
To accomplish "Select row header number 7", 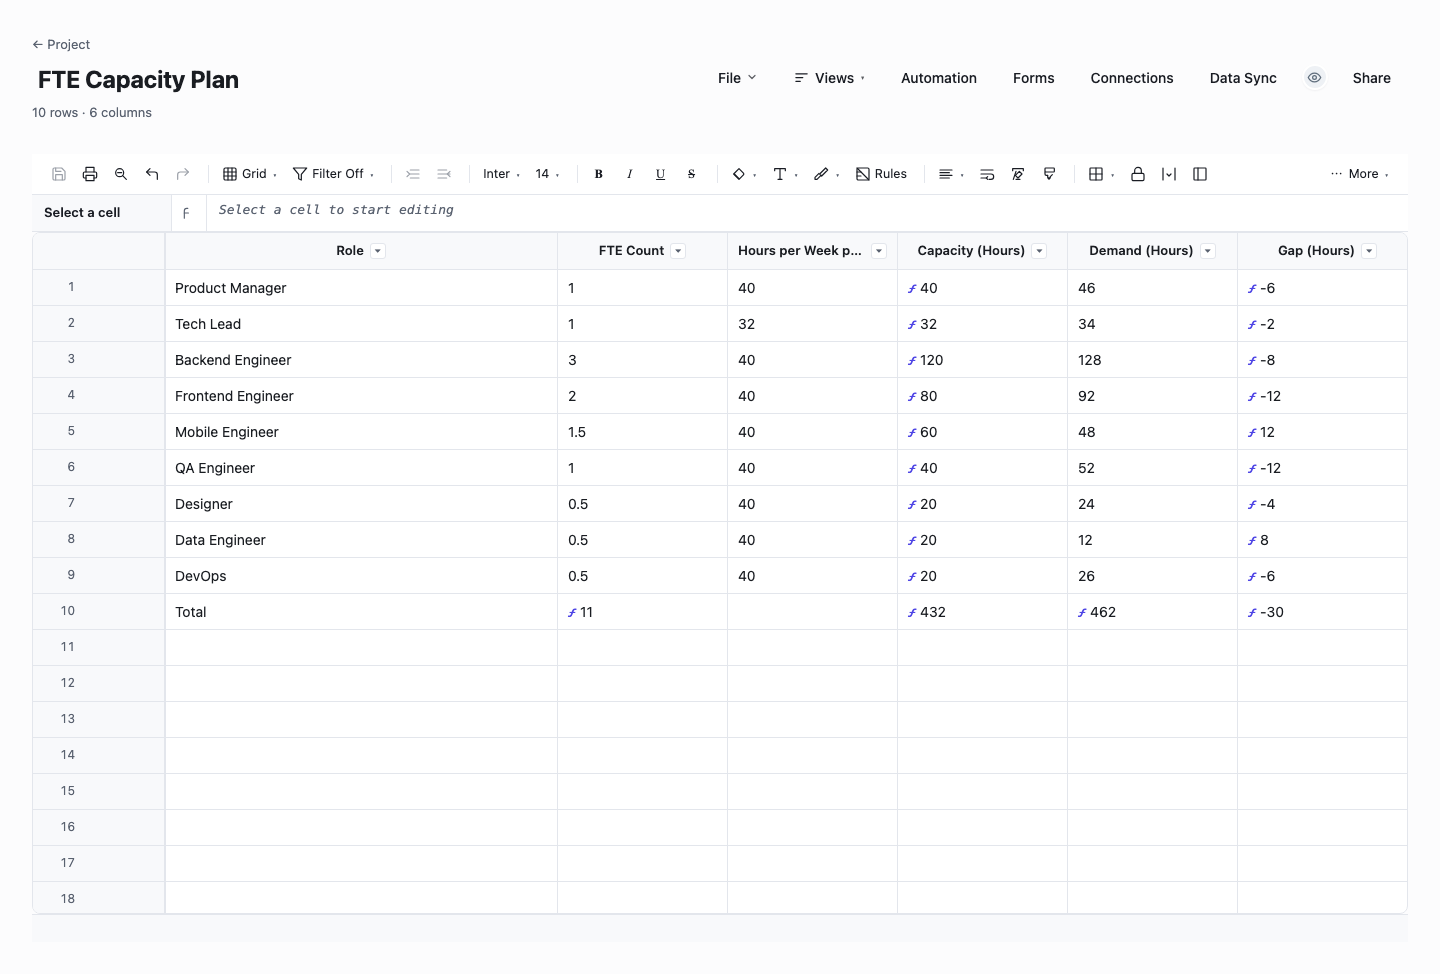I will click(99, 503).
